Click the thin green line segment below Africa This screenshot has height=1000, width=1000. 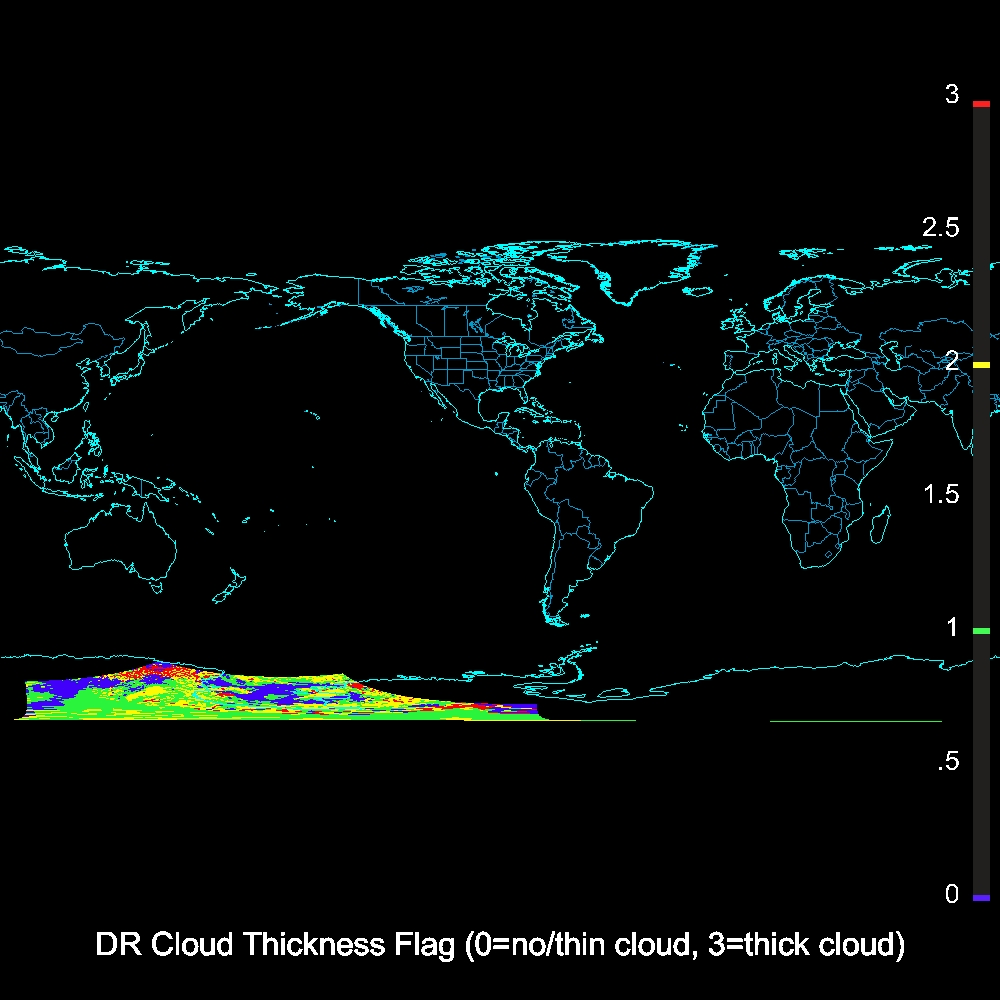tap(855, 720)
